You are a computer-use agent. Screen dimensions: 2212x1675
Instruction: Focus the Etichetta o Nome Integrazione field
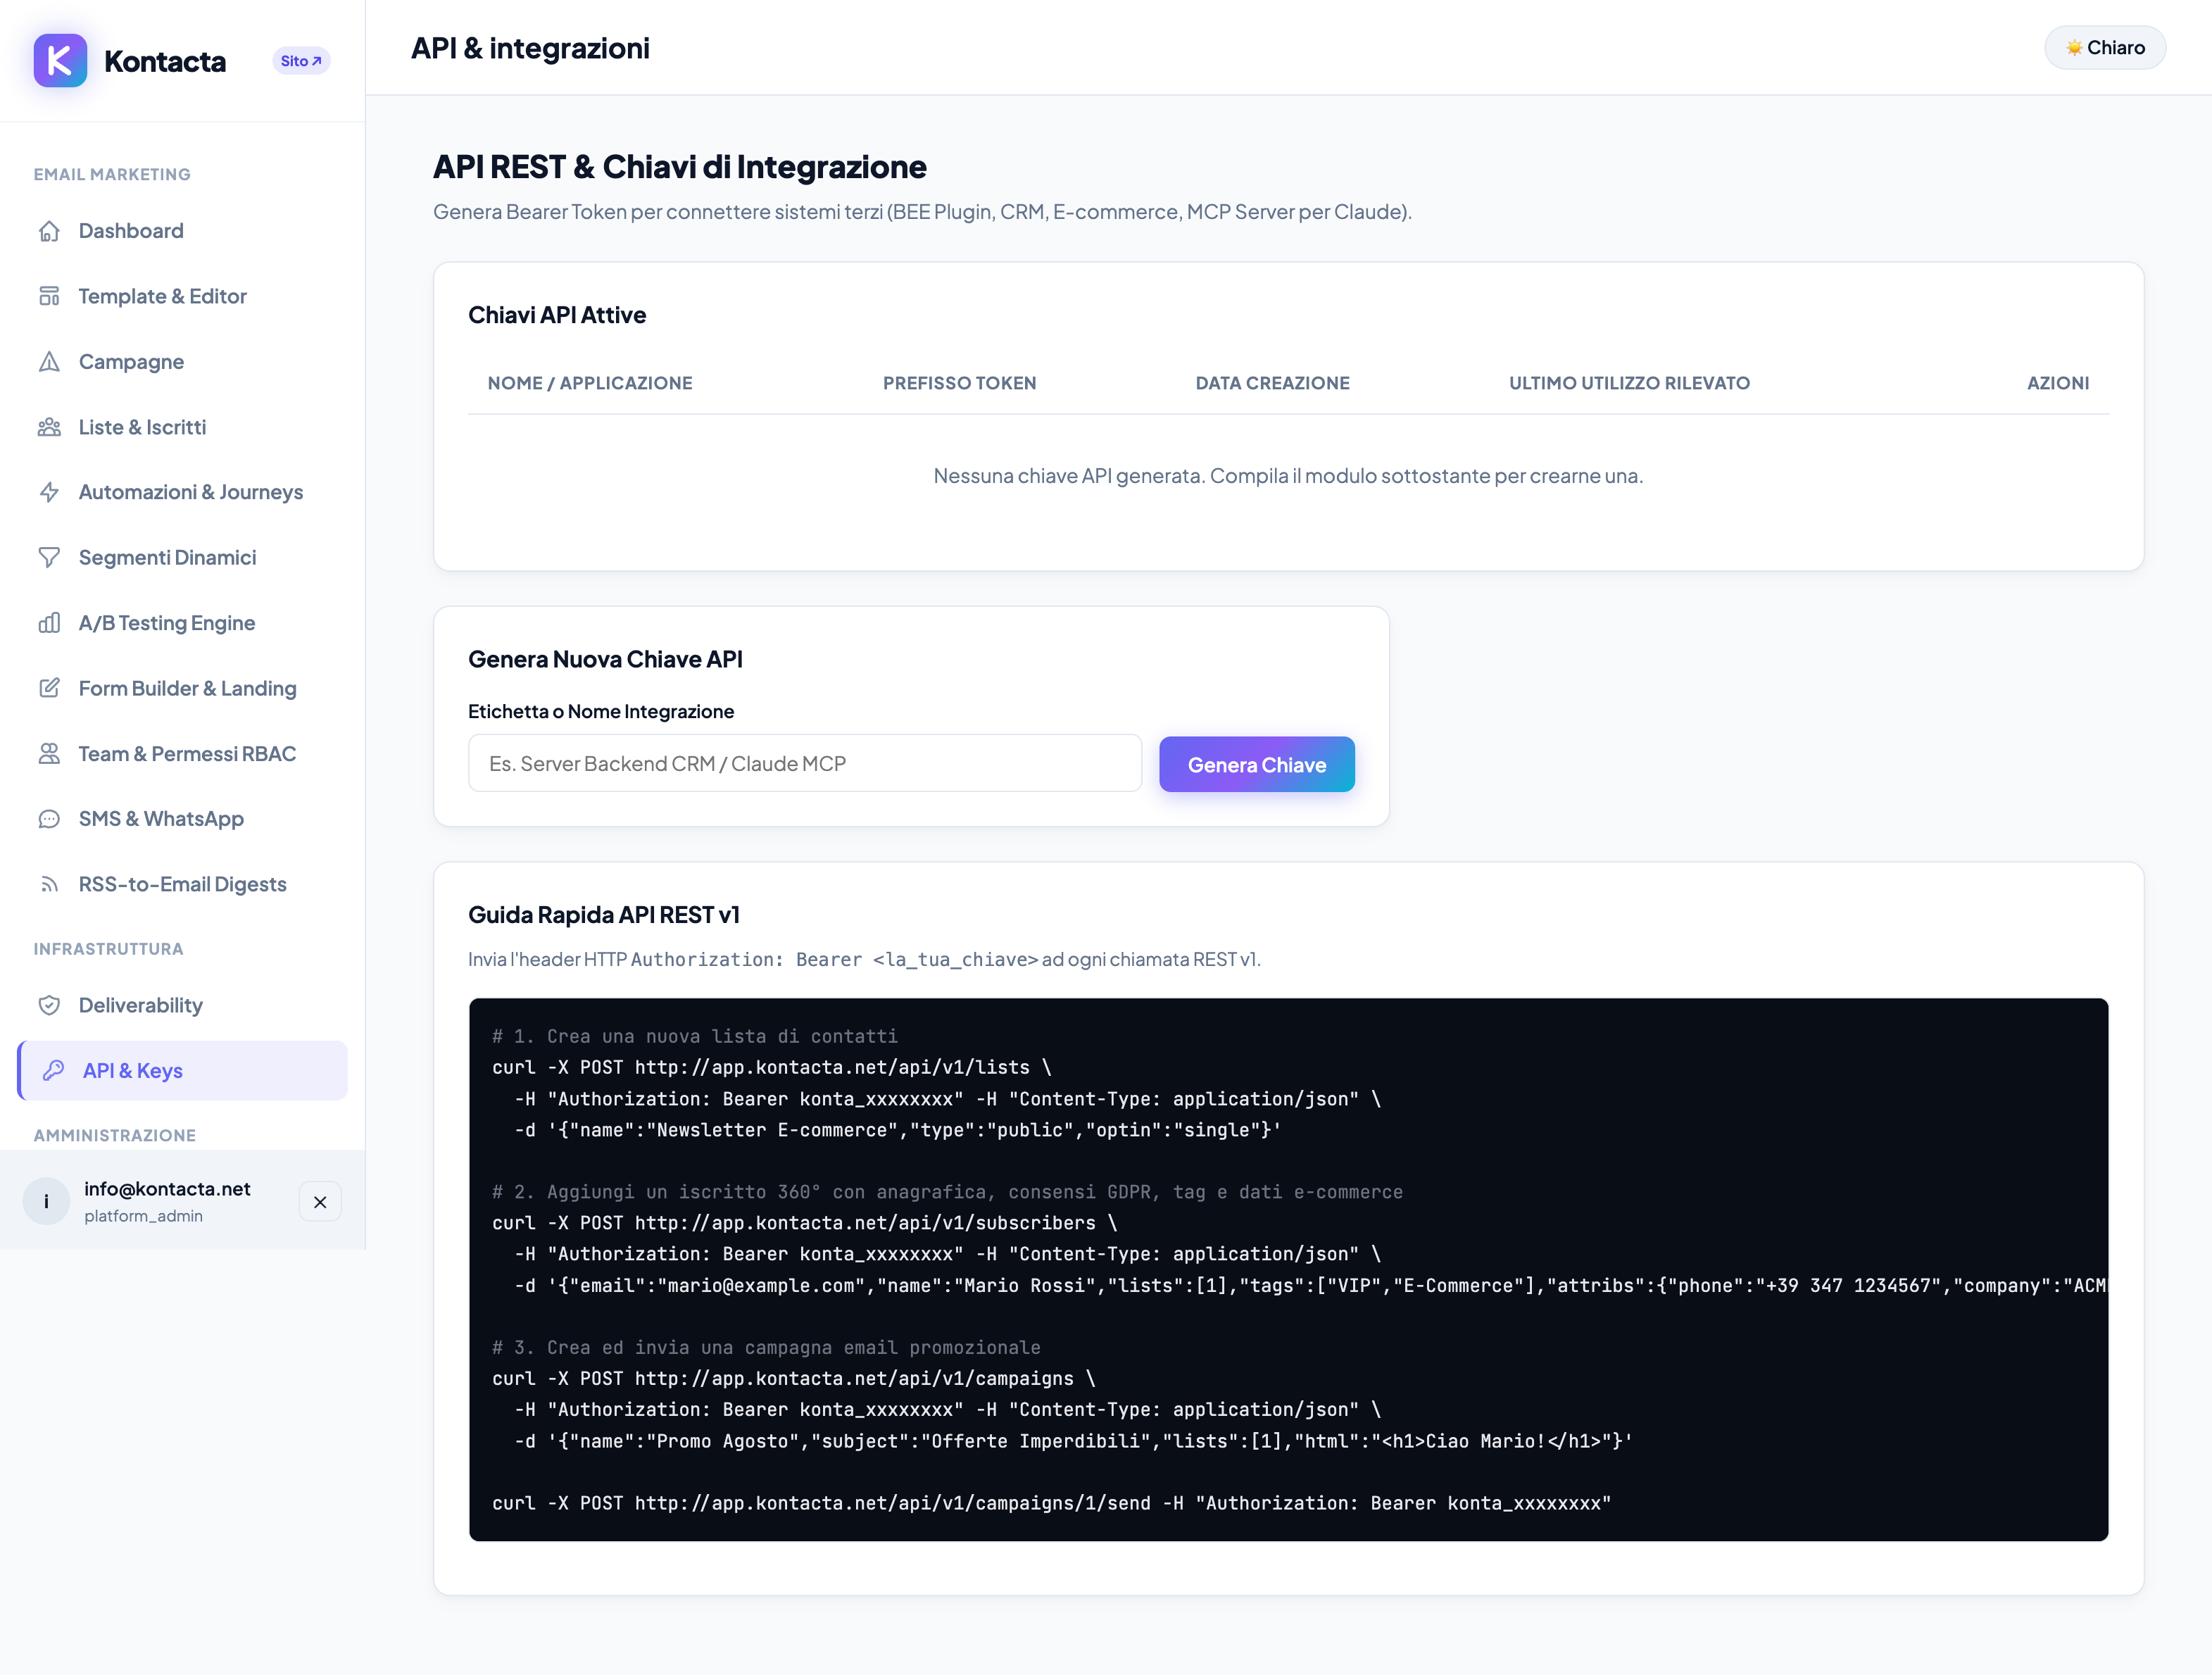pos(805,763)
